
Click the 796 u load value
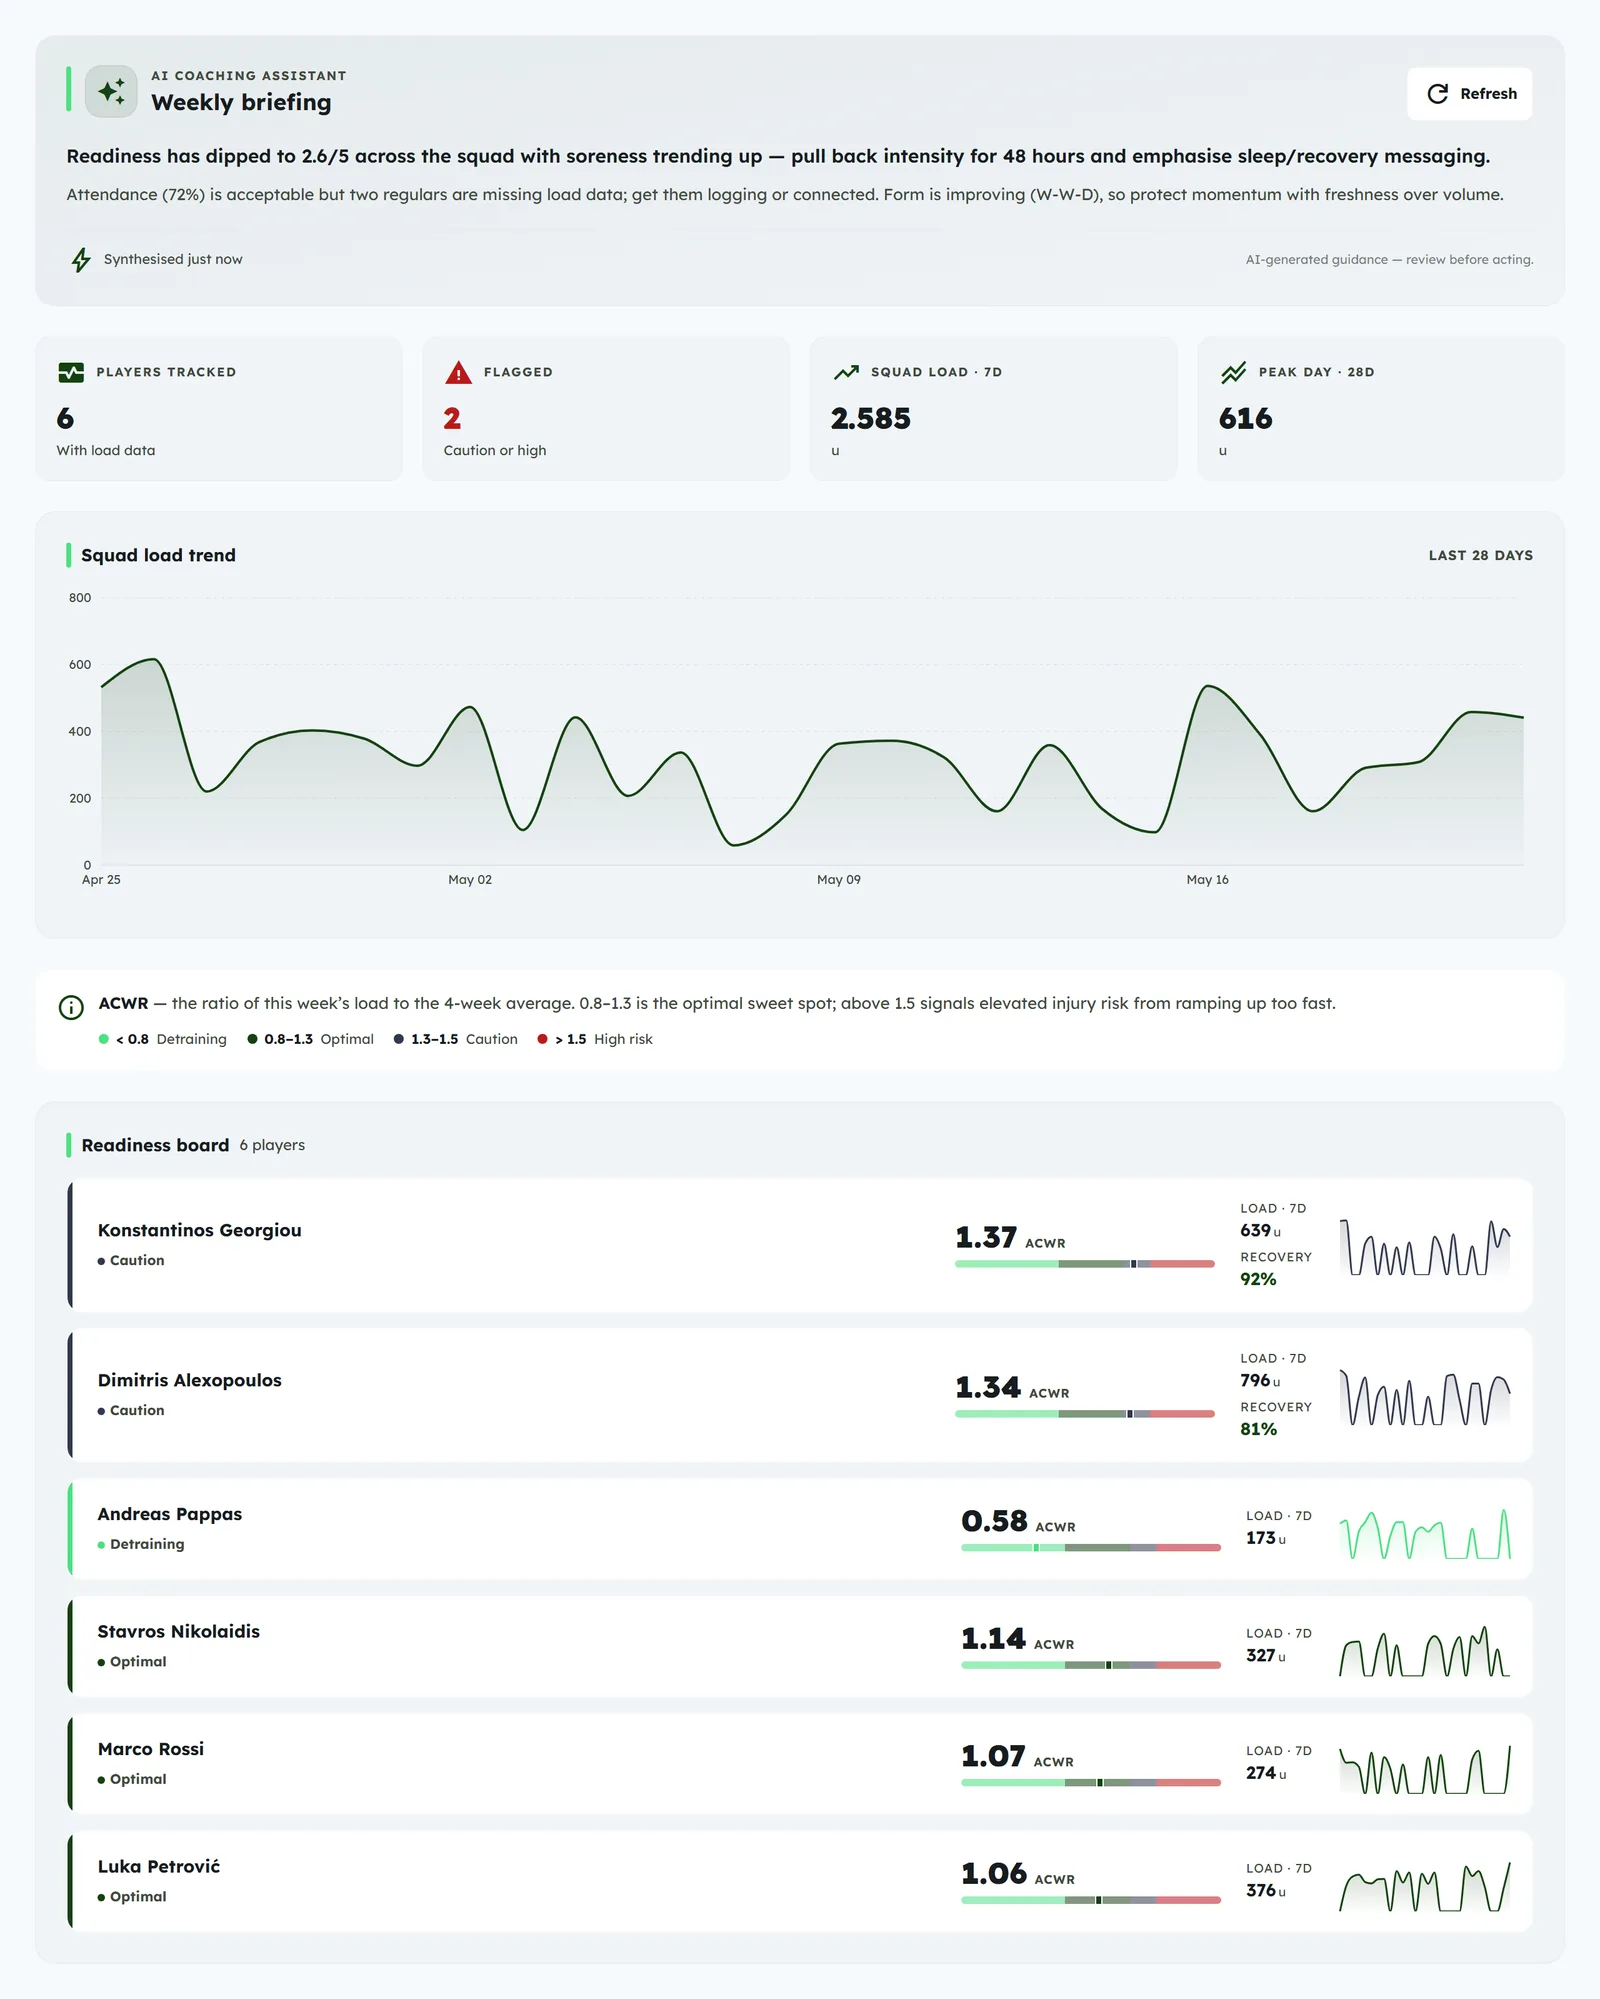coord(1260,1381)
